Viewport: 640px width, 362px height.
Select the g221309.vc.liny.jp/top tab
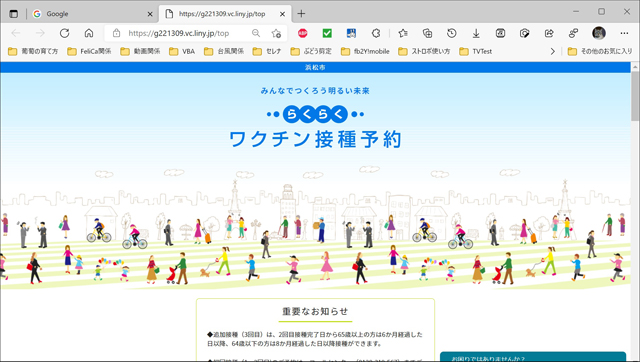pyautogui.click(x=224, y=14)
